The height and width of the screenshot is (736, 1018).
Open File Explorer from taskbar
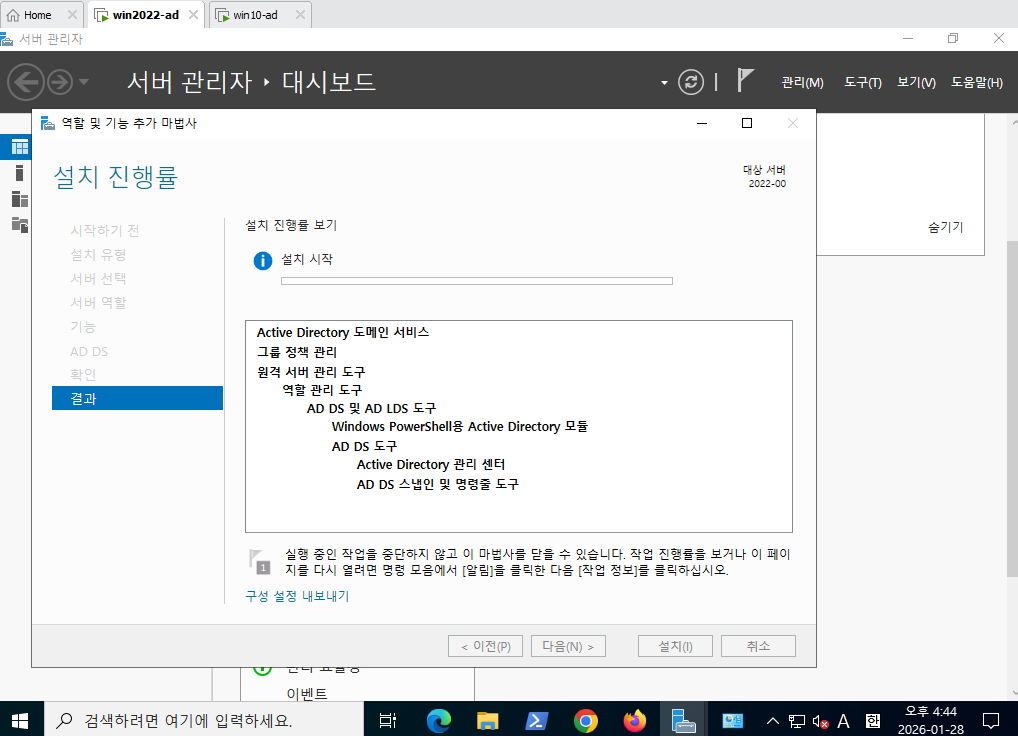pyautogui.click(x=487, y=720)
